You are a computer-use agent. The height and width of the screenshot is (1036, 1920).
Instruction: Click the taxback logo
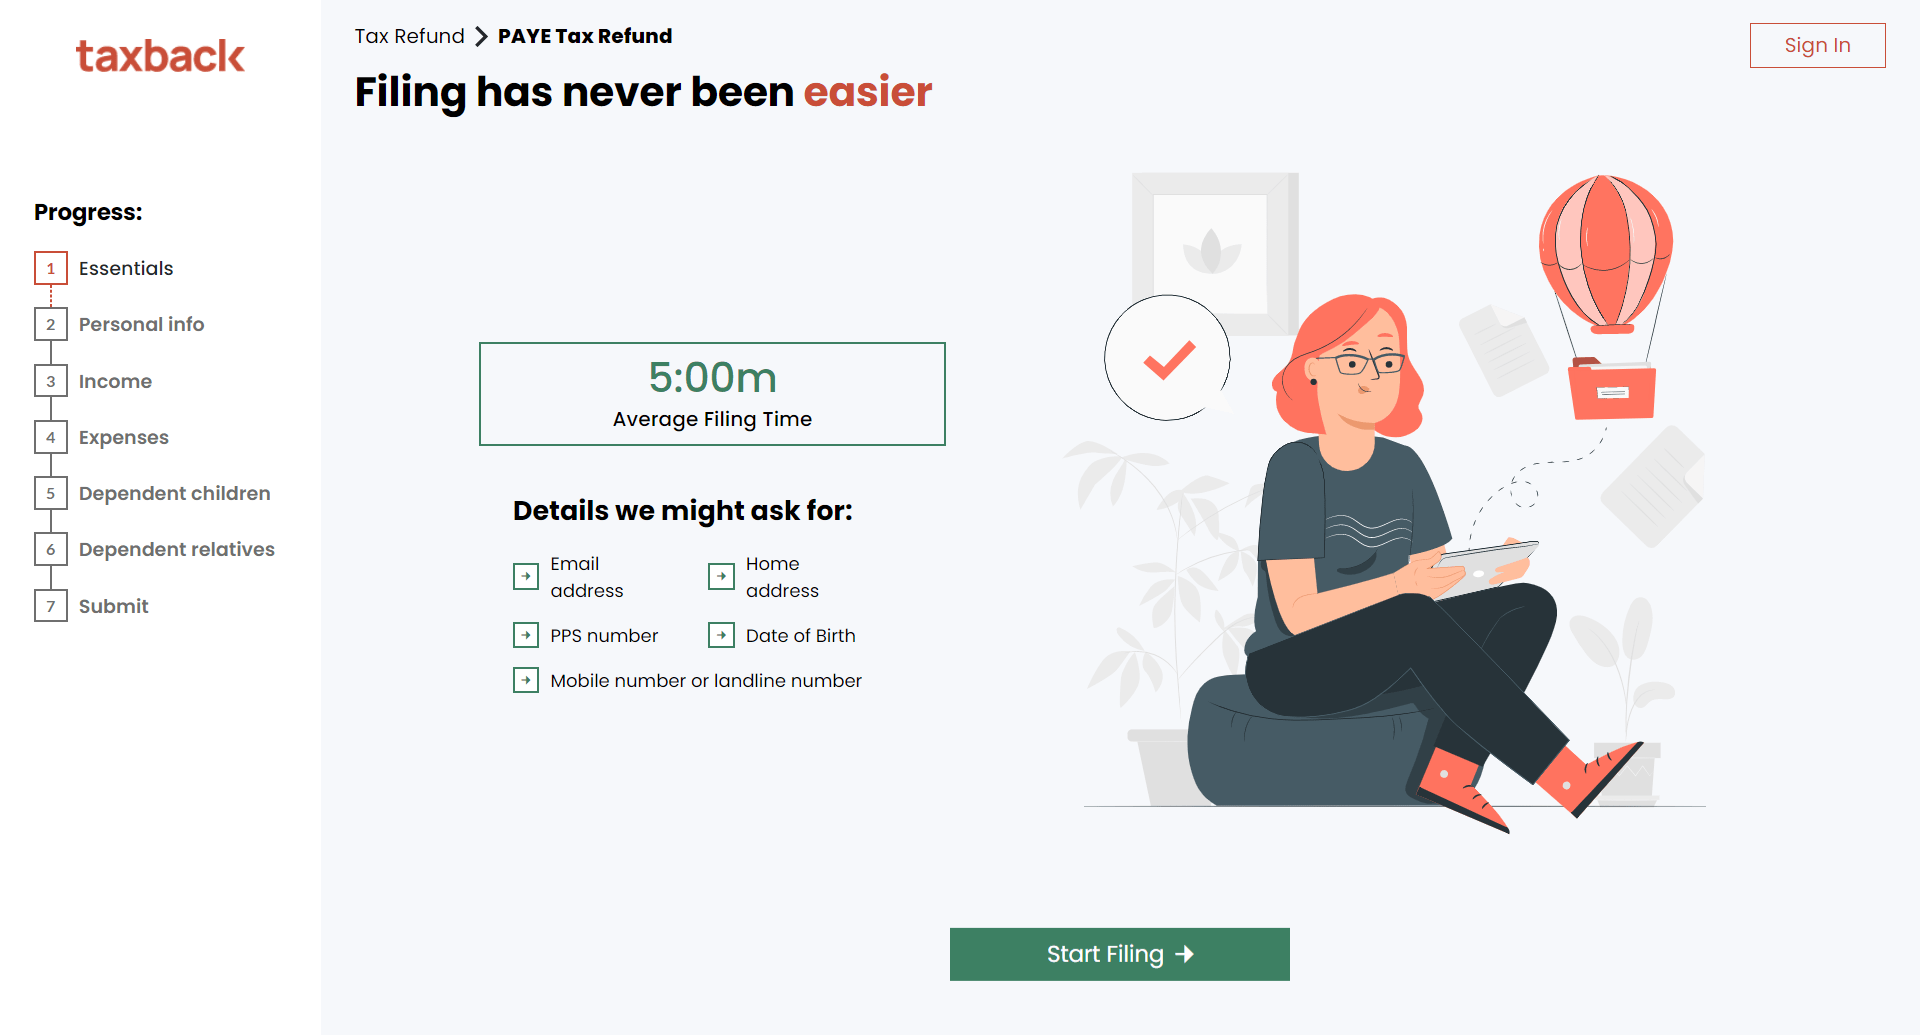tap(160, 55)
